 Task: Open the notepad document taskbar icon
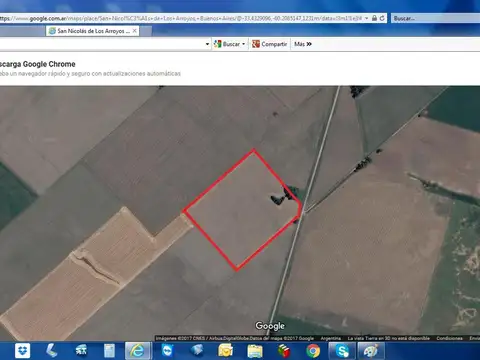(x=109, y=351)
